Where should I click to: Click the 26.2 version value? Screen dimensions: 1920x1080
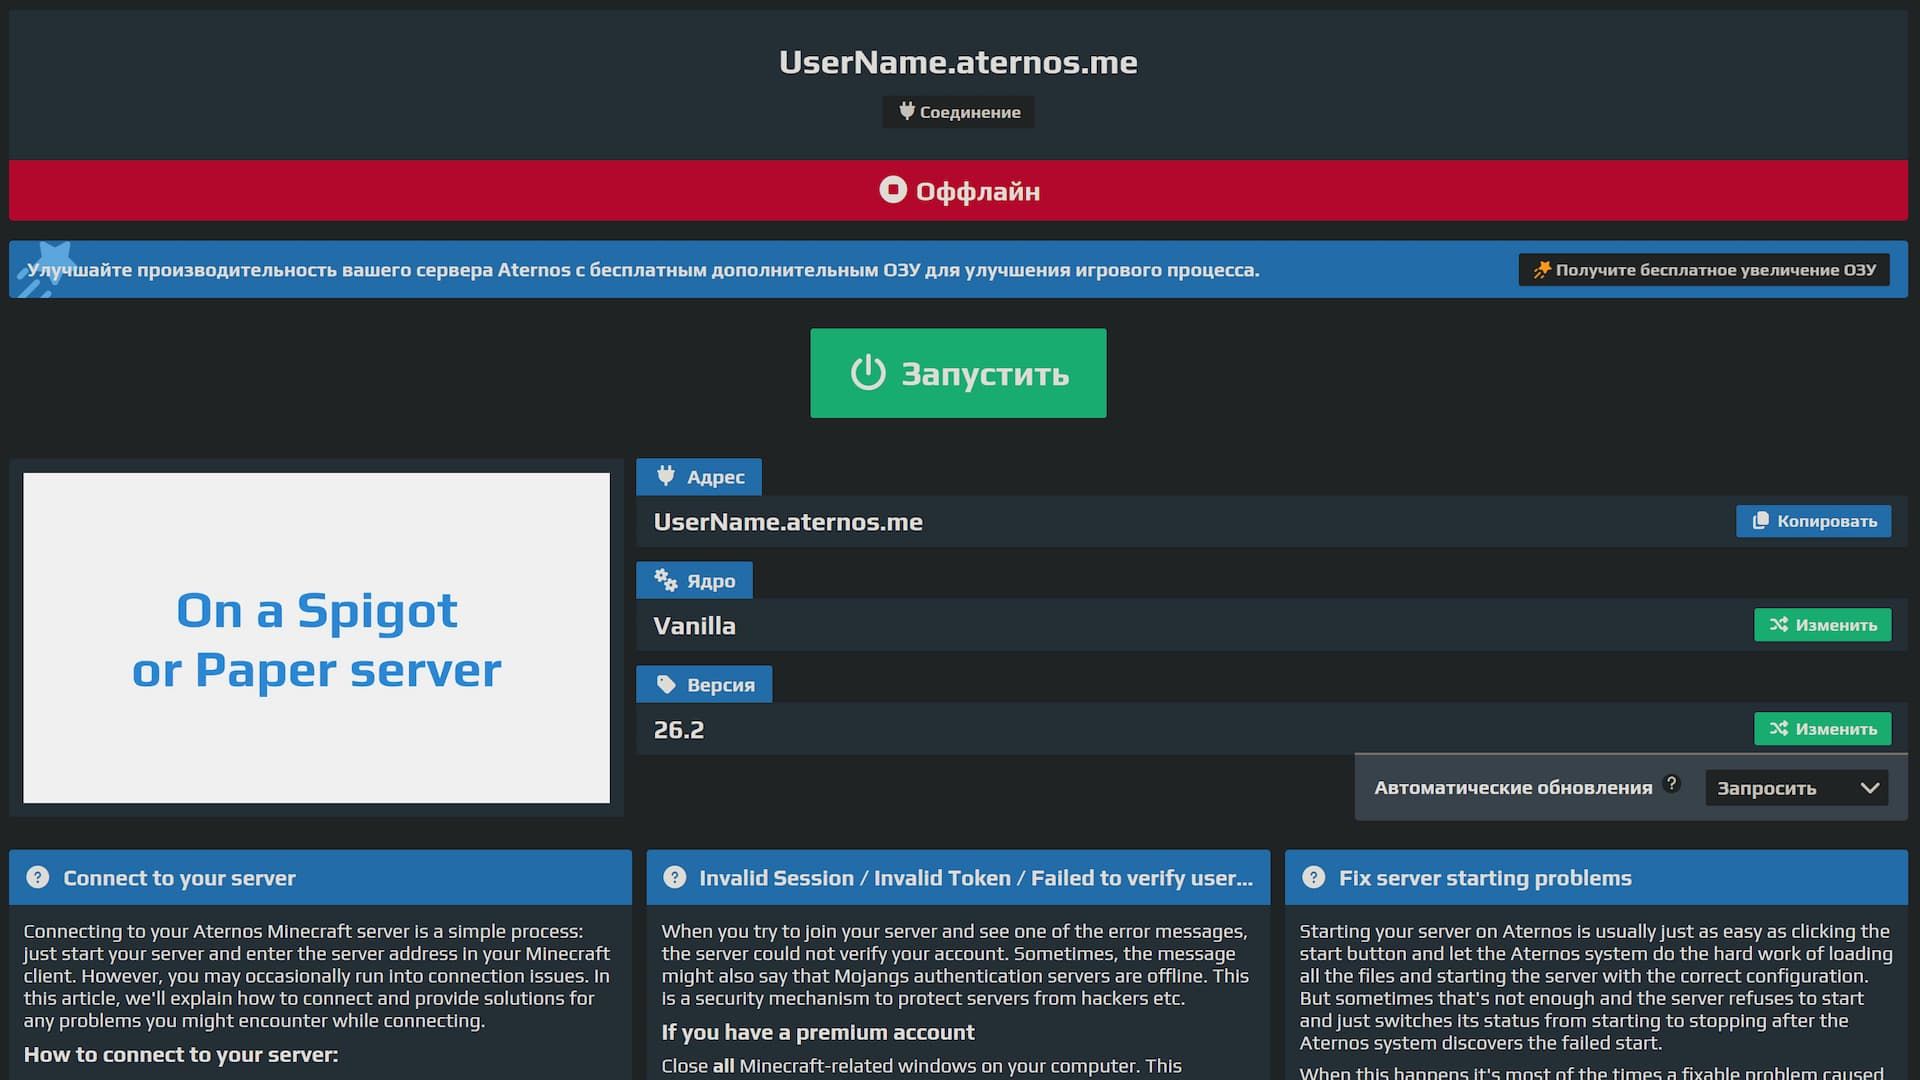coord(679,730)
